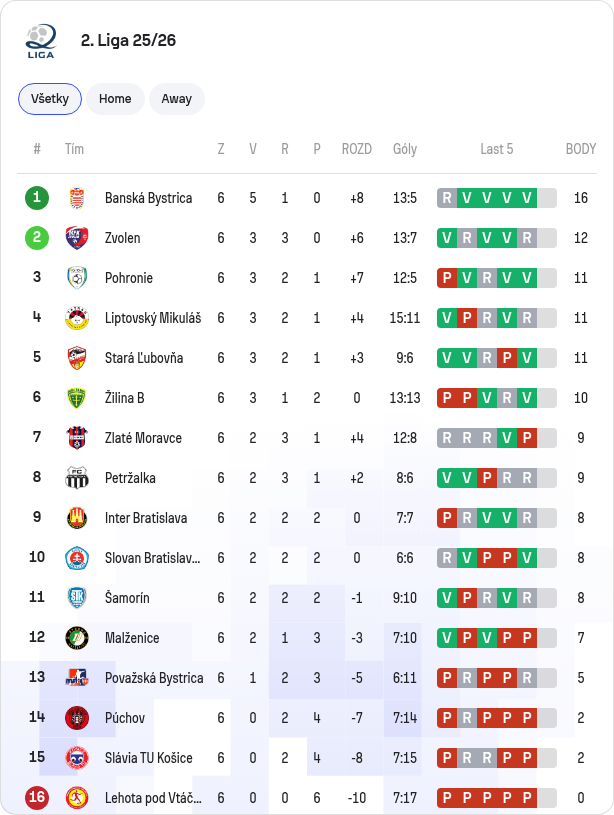Select the Všetky filter tab
This screenshot has height=815, width=614.
tap(50, 99)
